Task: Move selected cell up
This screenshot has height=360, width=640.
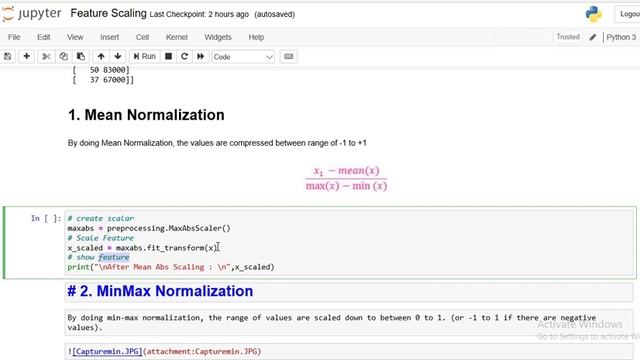Action: 101,56
